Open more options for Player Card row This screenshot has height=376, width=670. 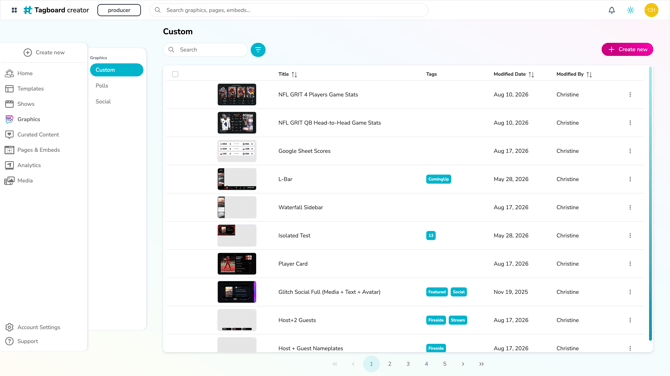pyautogui.click(x=630, y=264)
